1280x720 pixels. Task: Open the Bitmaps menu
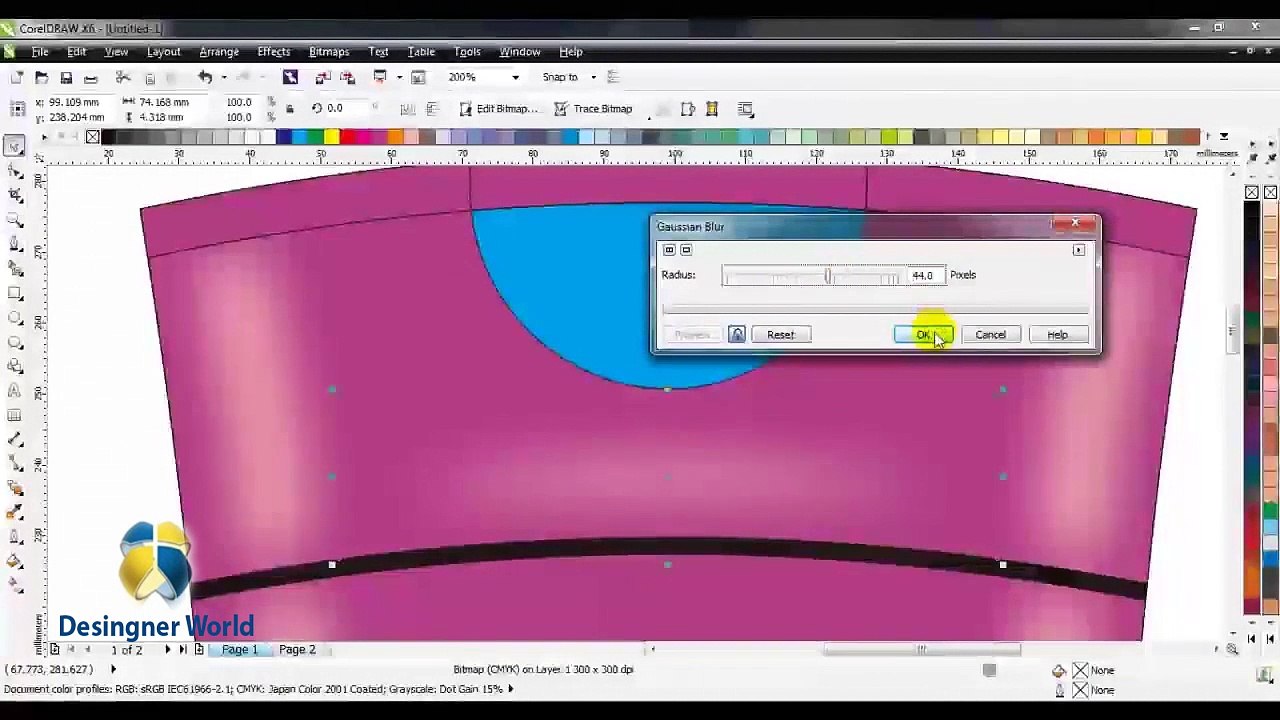329,51
